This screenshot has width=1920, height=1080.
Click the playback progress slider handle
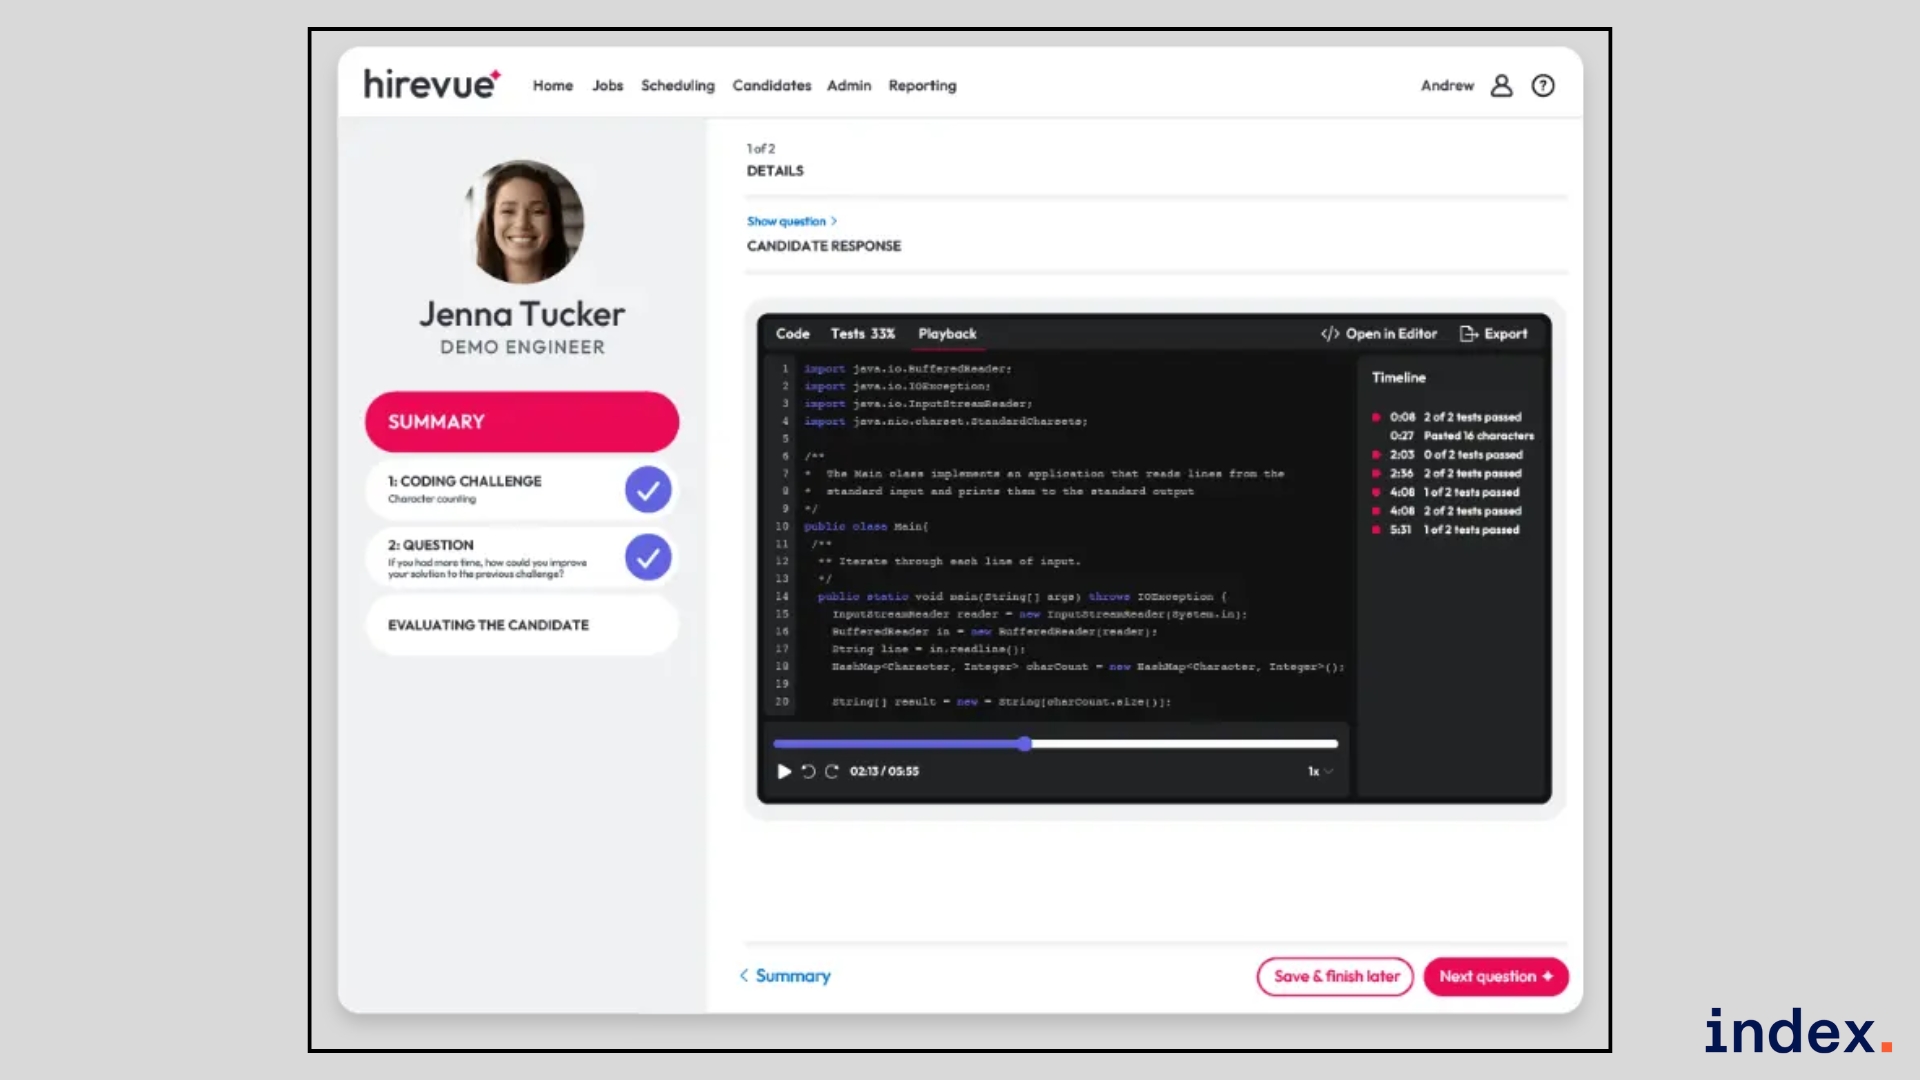tap(1024, 744)
